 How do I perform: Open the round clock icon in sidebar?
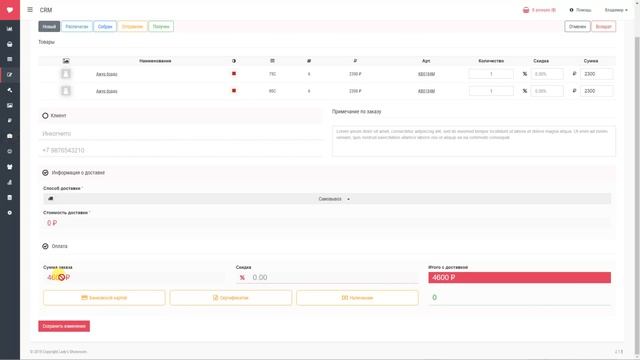(x=10, y=151)
